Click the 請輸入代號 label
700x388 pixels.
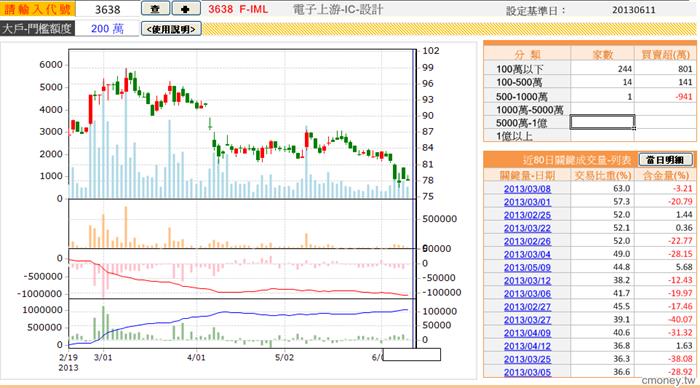[x=38, y=9]
